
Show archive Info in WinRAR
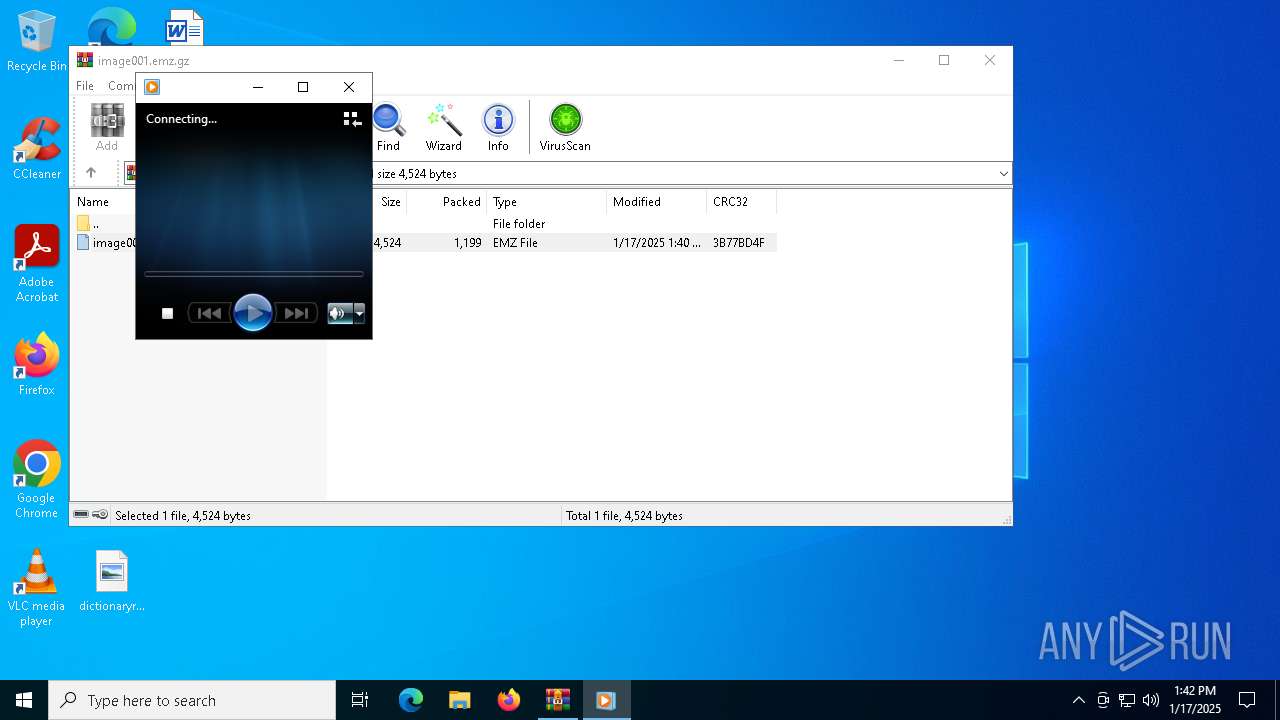click(x=498, y=128)
